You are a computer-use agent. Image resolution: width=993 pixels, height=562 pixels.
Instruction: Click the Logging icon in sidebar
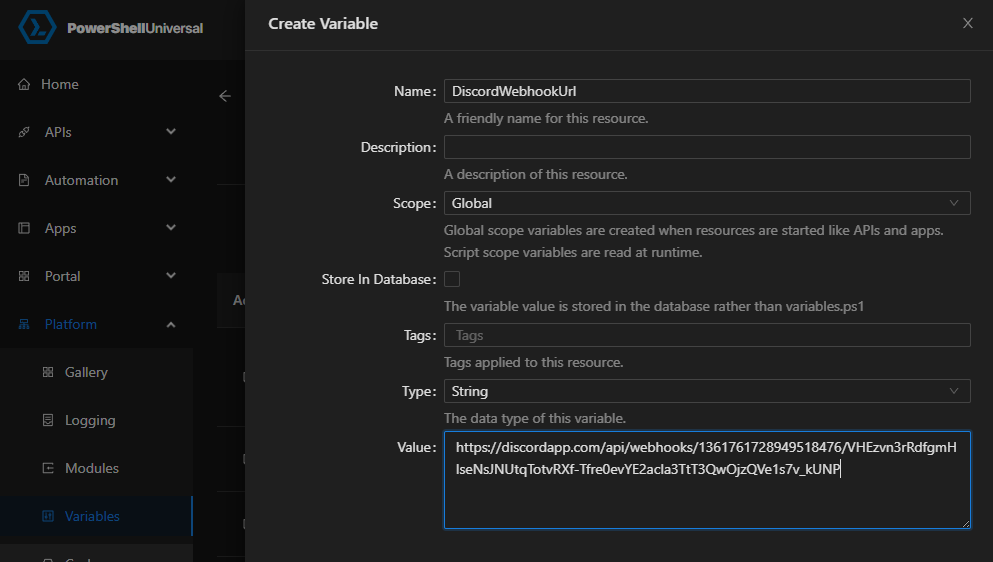pos(48,420)
